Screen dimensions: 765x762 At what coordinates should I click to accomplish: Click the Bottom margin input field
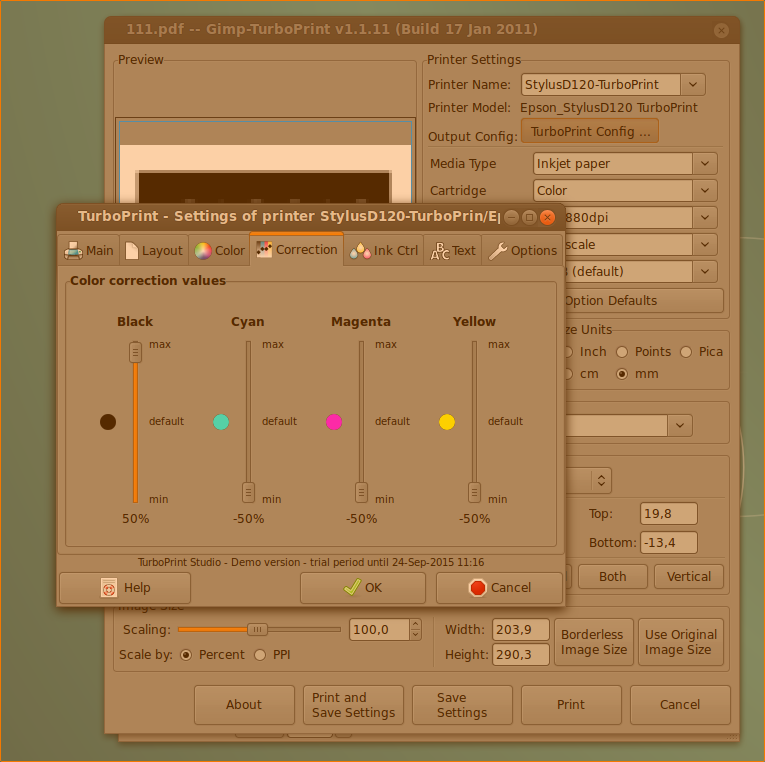669,542
